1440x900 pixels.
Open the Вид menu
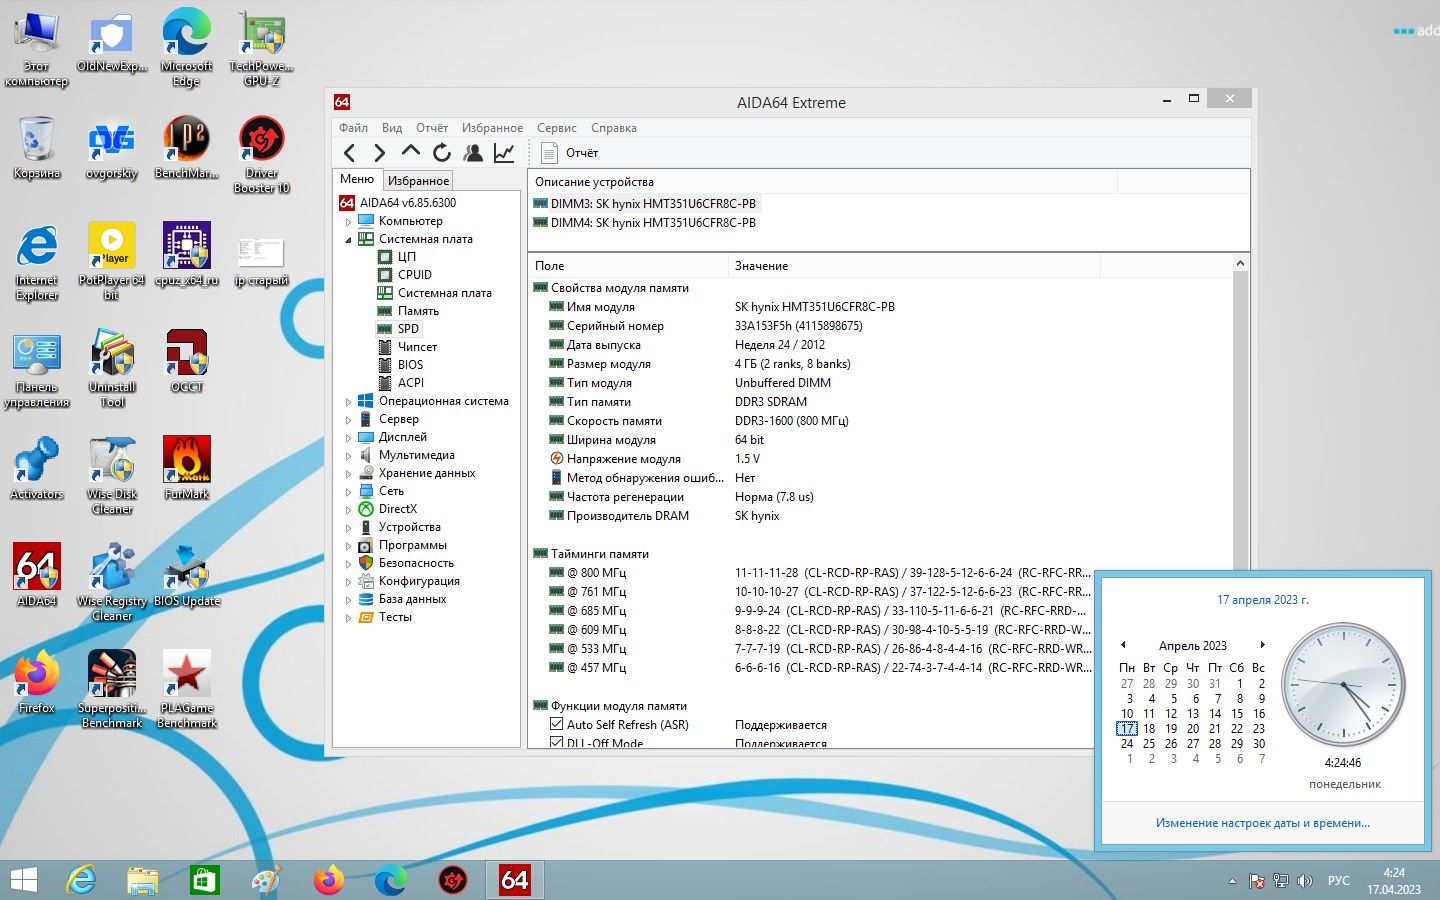pyautogui.click(x=392, y=128)
